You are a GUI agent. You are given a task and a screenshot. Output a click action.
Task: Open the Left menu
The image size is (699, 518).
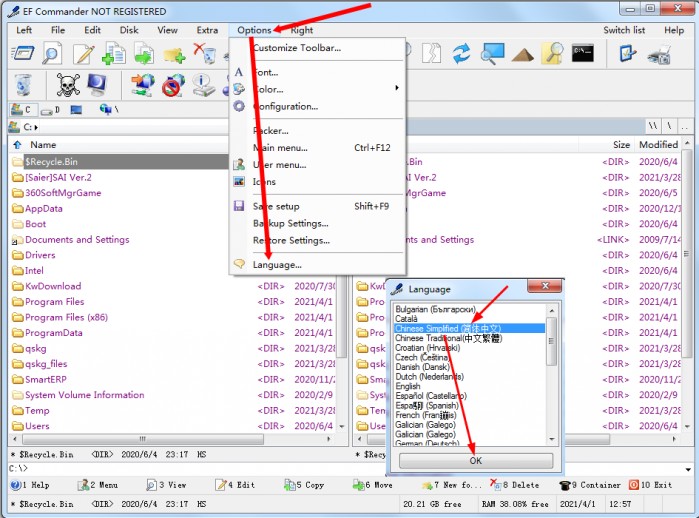pos(24,30)
